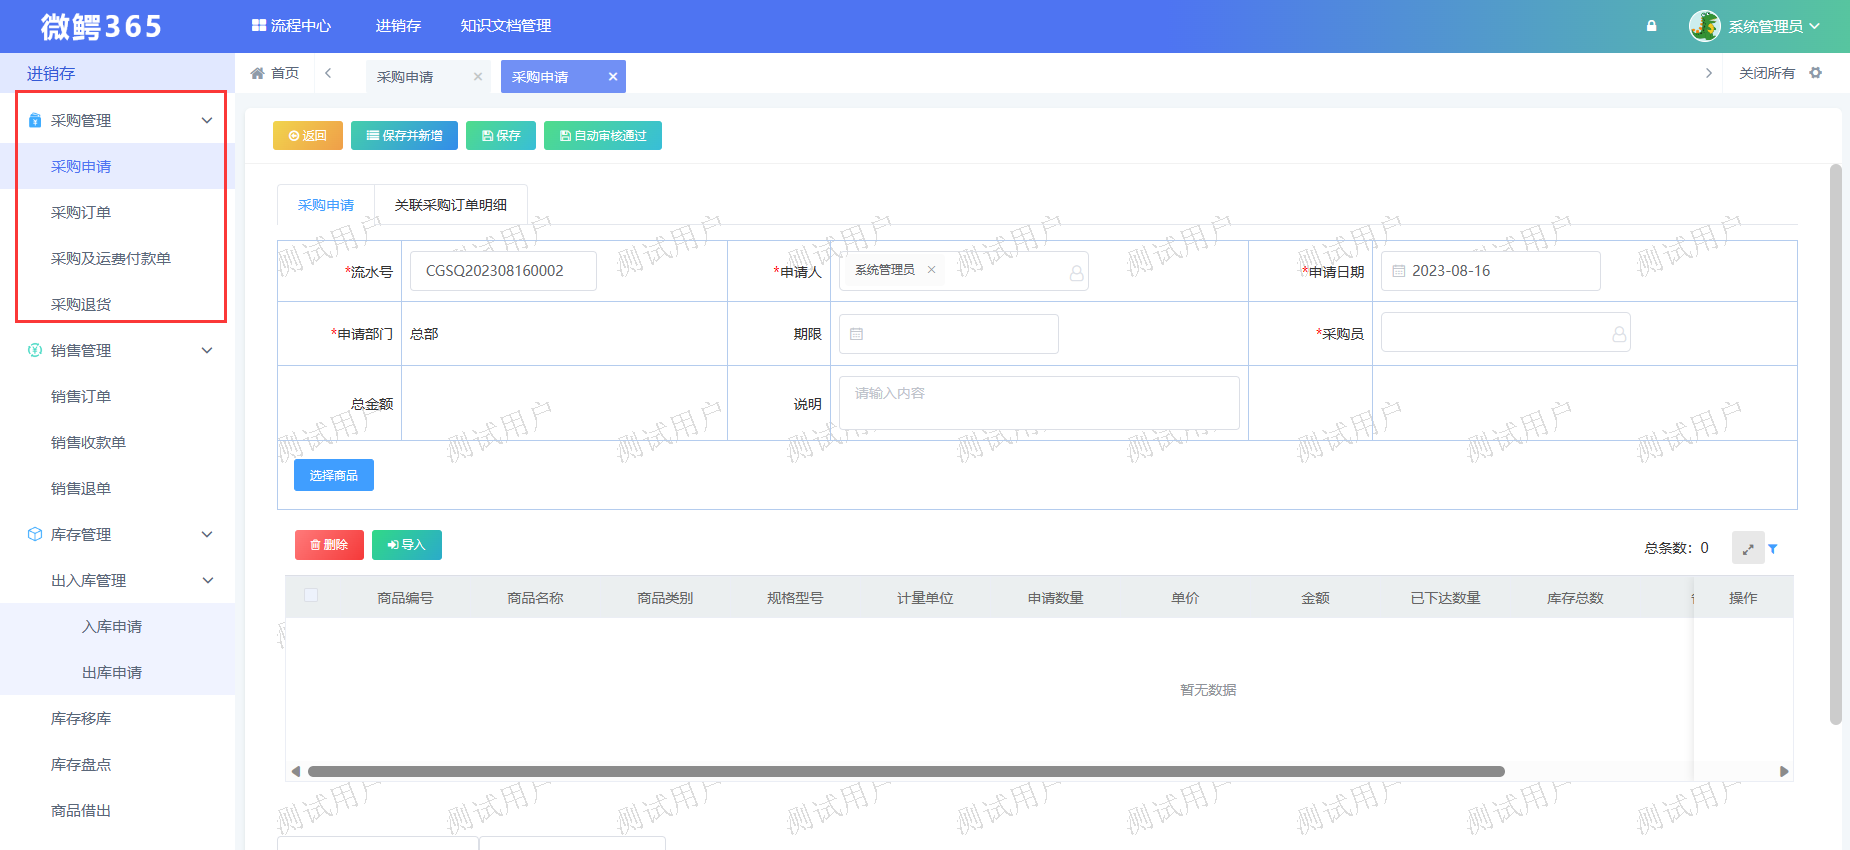Click the horizontal table scrollbar
The width and height of the screenshot is (1850, 850).
[905, 771]
